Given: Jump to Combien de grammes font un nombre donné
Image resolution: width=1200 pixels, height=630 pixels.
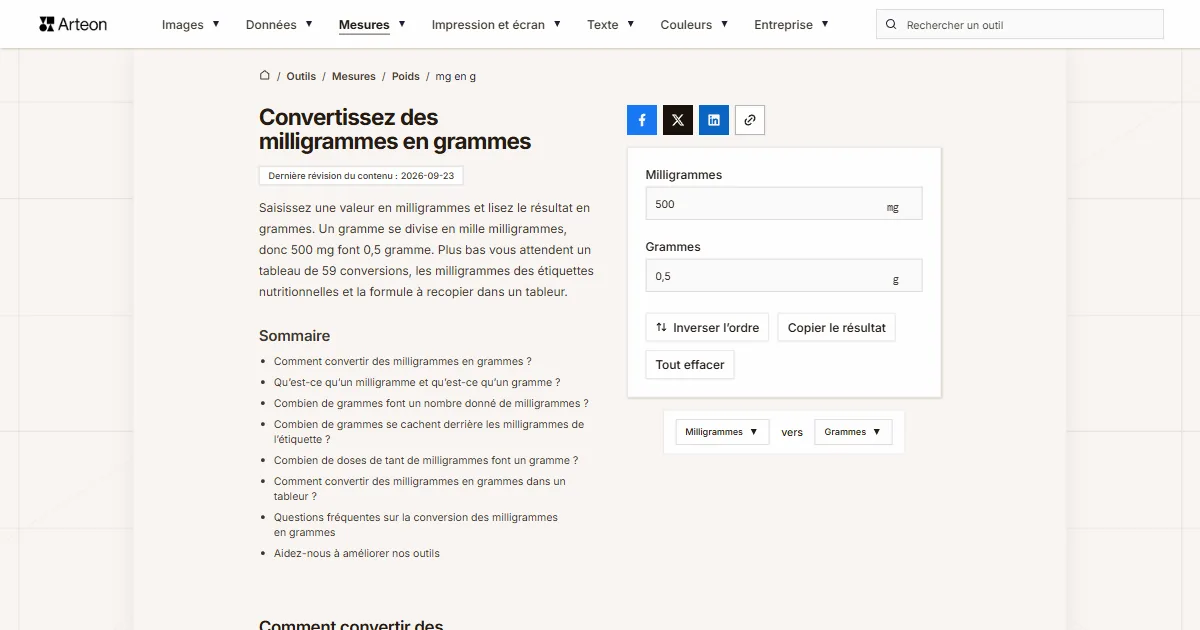Looking at the screenshot, I should click(x=431, y=403).
